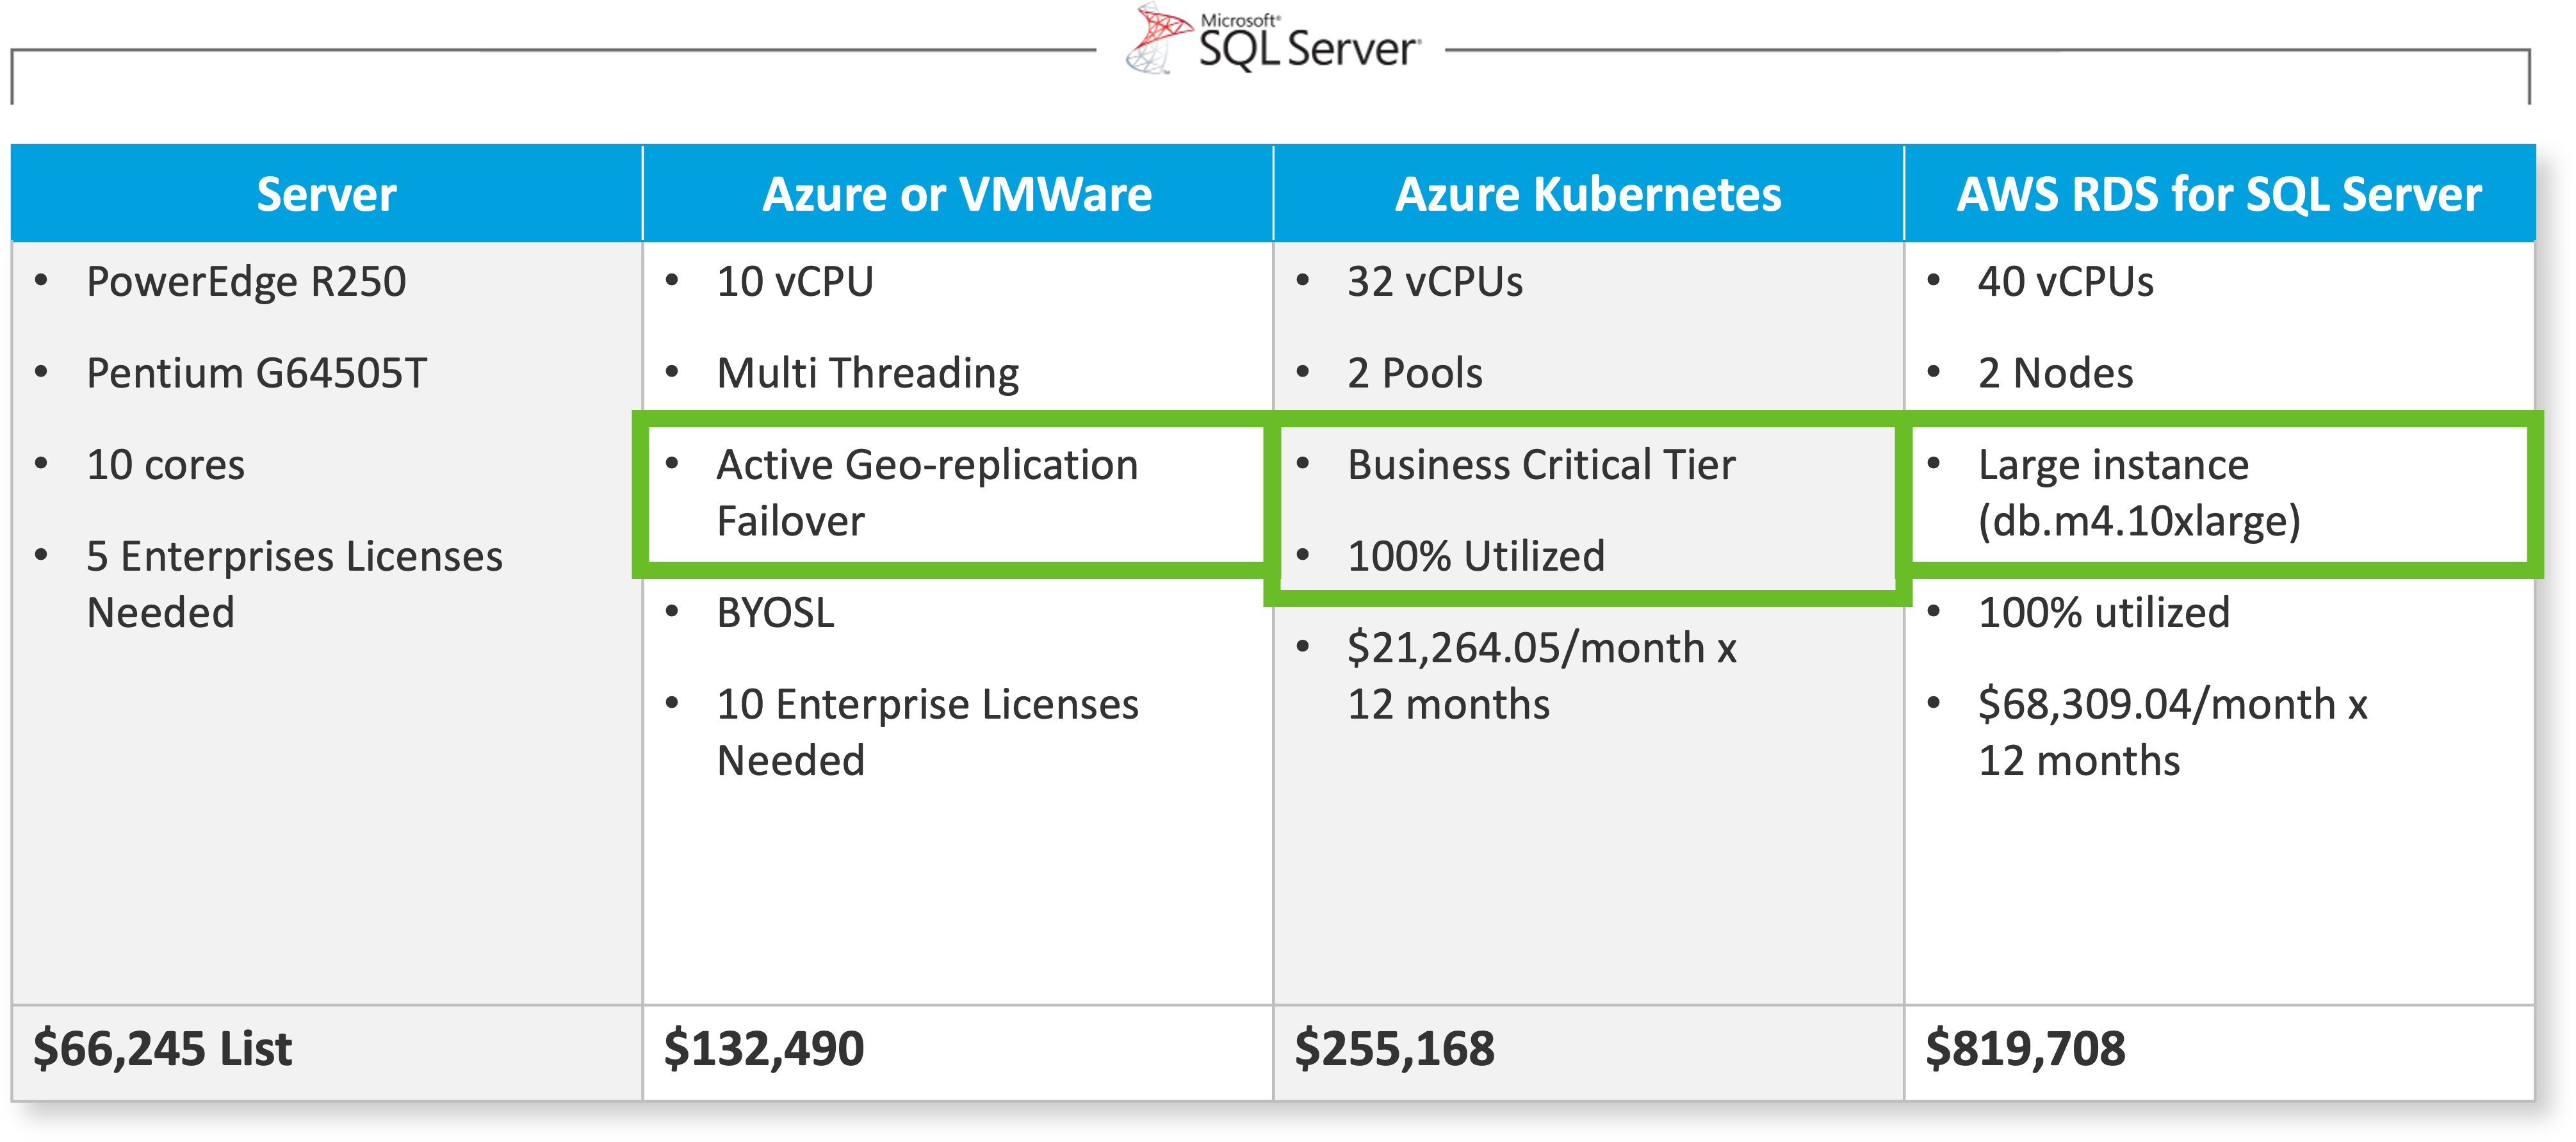This screenshot has width=2576, height=1142.
Task: Click the 10 Enterprise Licenses Needed text
Action: 927,732
